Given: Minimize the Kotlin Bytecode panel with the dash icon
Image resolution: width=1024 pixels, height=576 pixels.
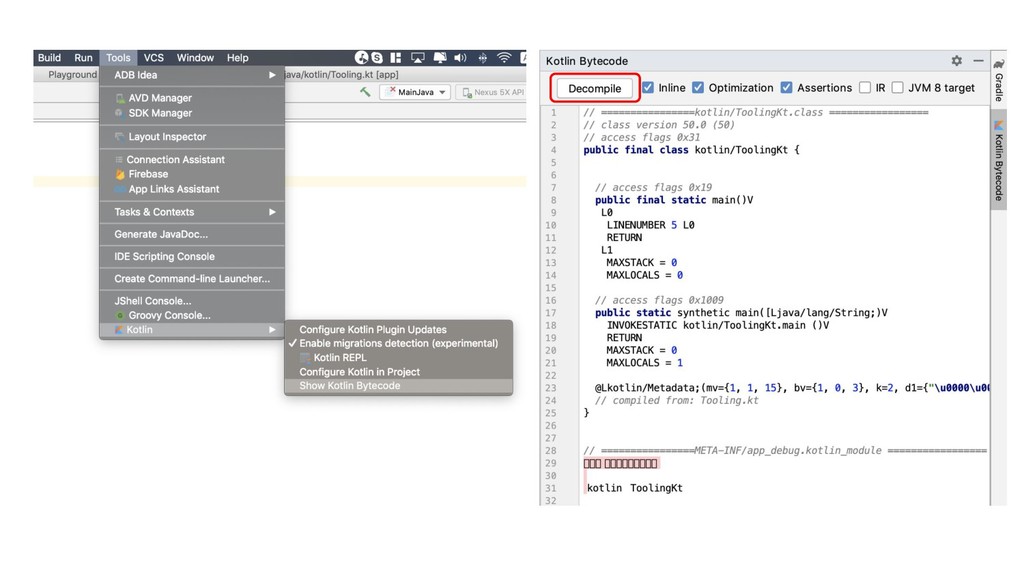Looking at the screenshot, I should click(977, 61).
